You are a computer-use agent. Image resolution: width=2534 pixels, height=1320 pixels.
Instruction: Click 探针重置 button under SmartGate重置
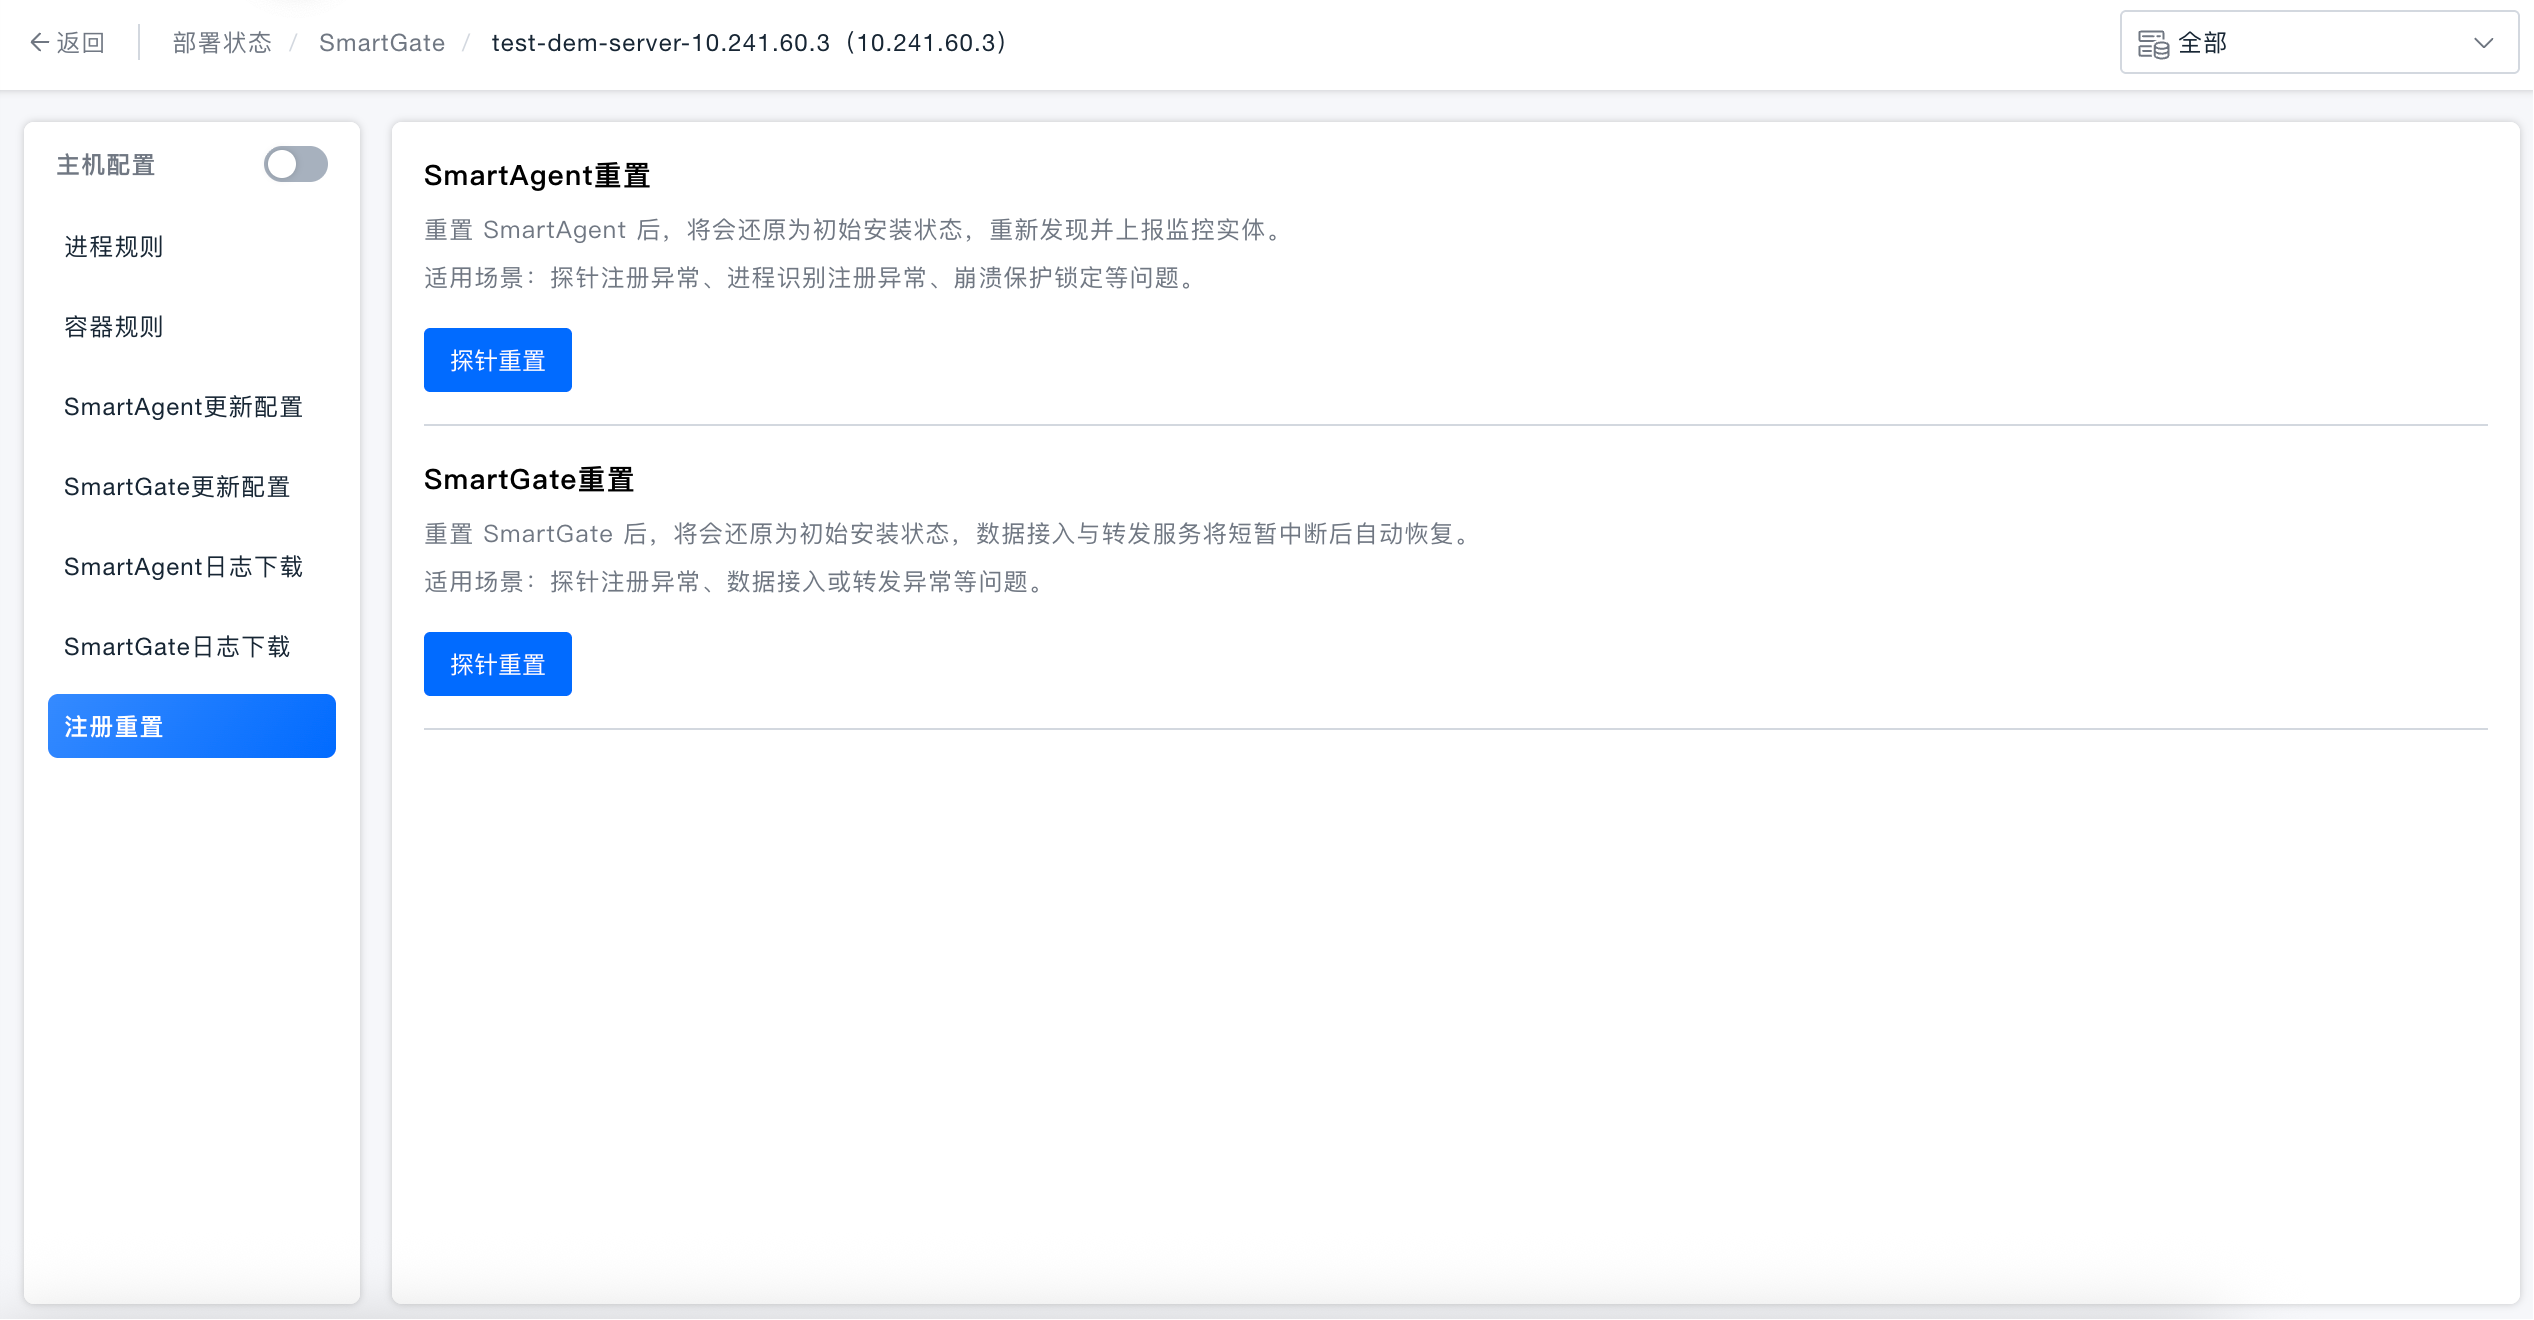pos(498,664)
